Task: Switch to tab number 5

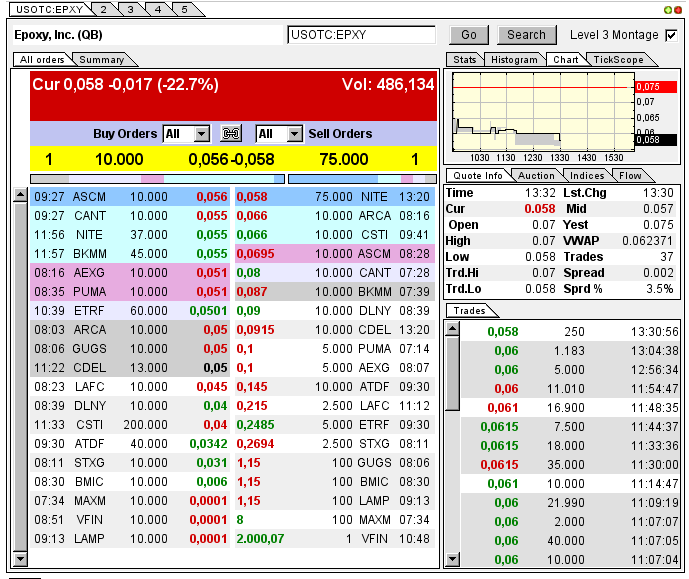Action: coord(185,10)
